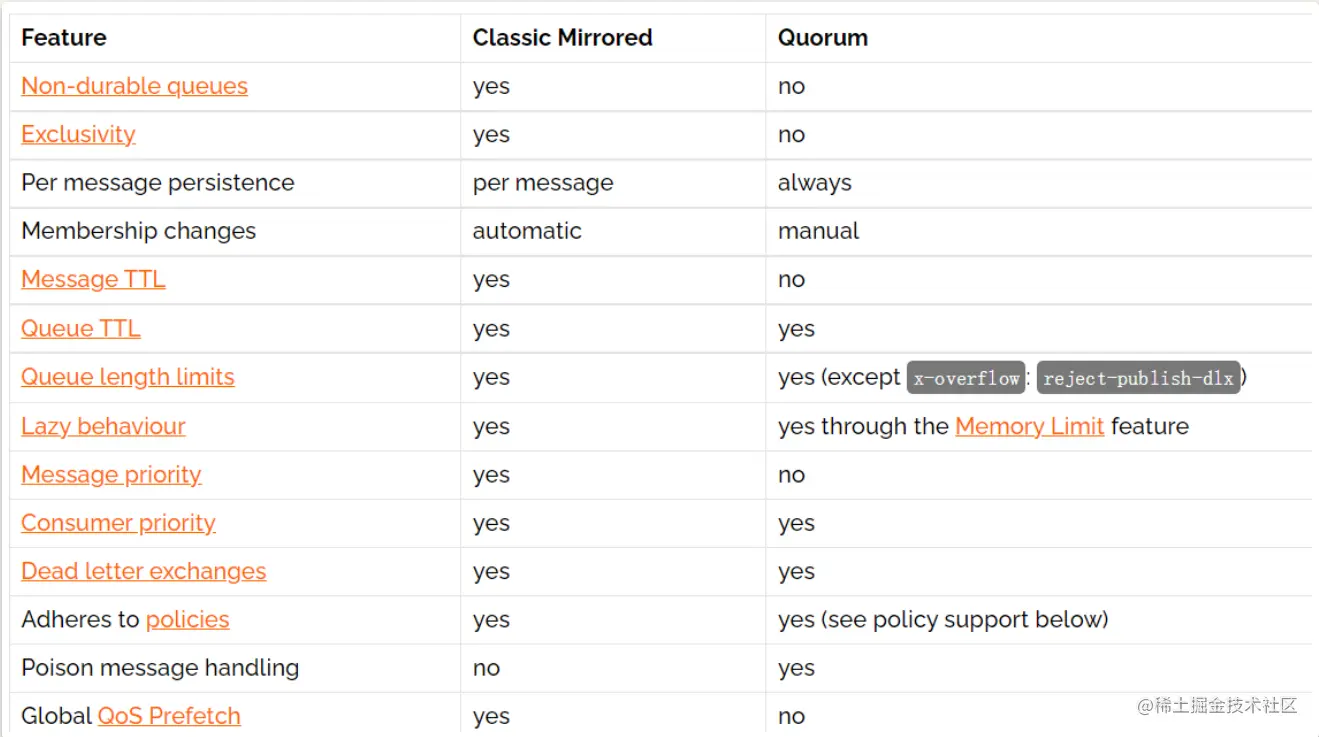The width and height of the screenshot is (1319, 737).
Task: Open the Non-durable queues link
Action: coord(134,86)
